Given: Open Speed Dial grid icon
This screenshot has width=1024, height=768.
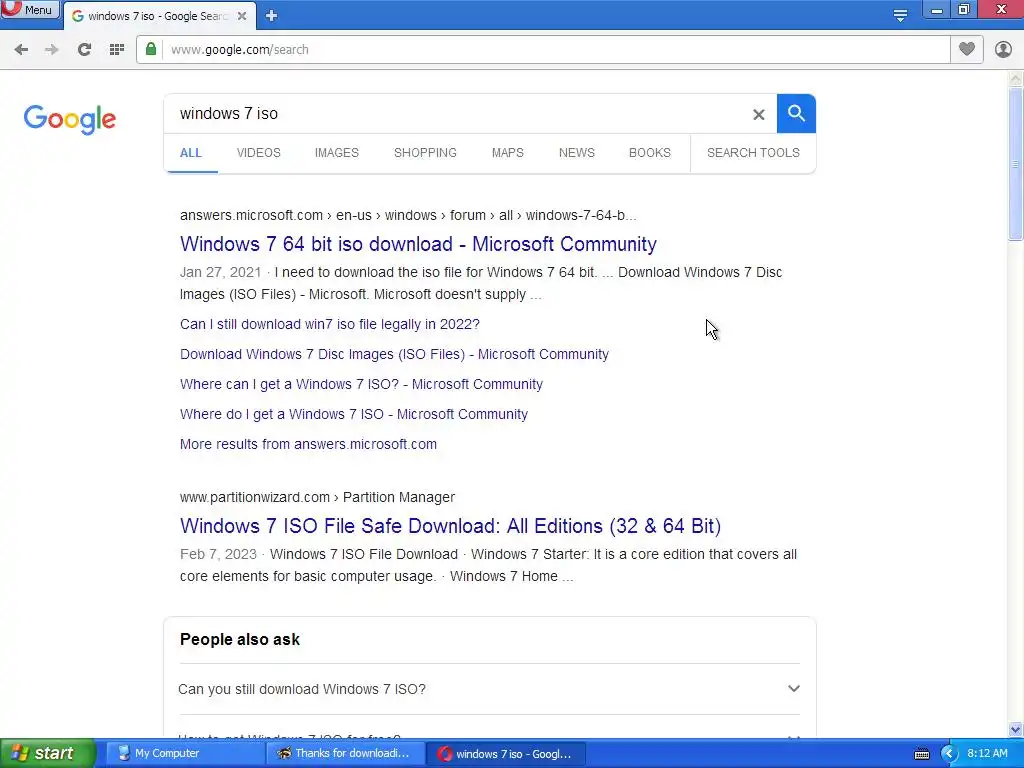Looking at the screenshot, I should (x=117, y=50).
